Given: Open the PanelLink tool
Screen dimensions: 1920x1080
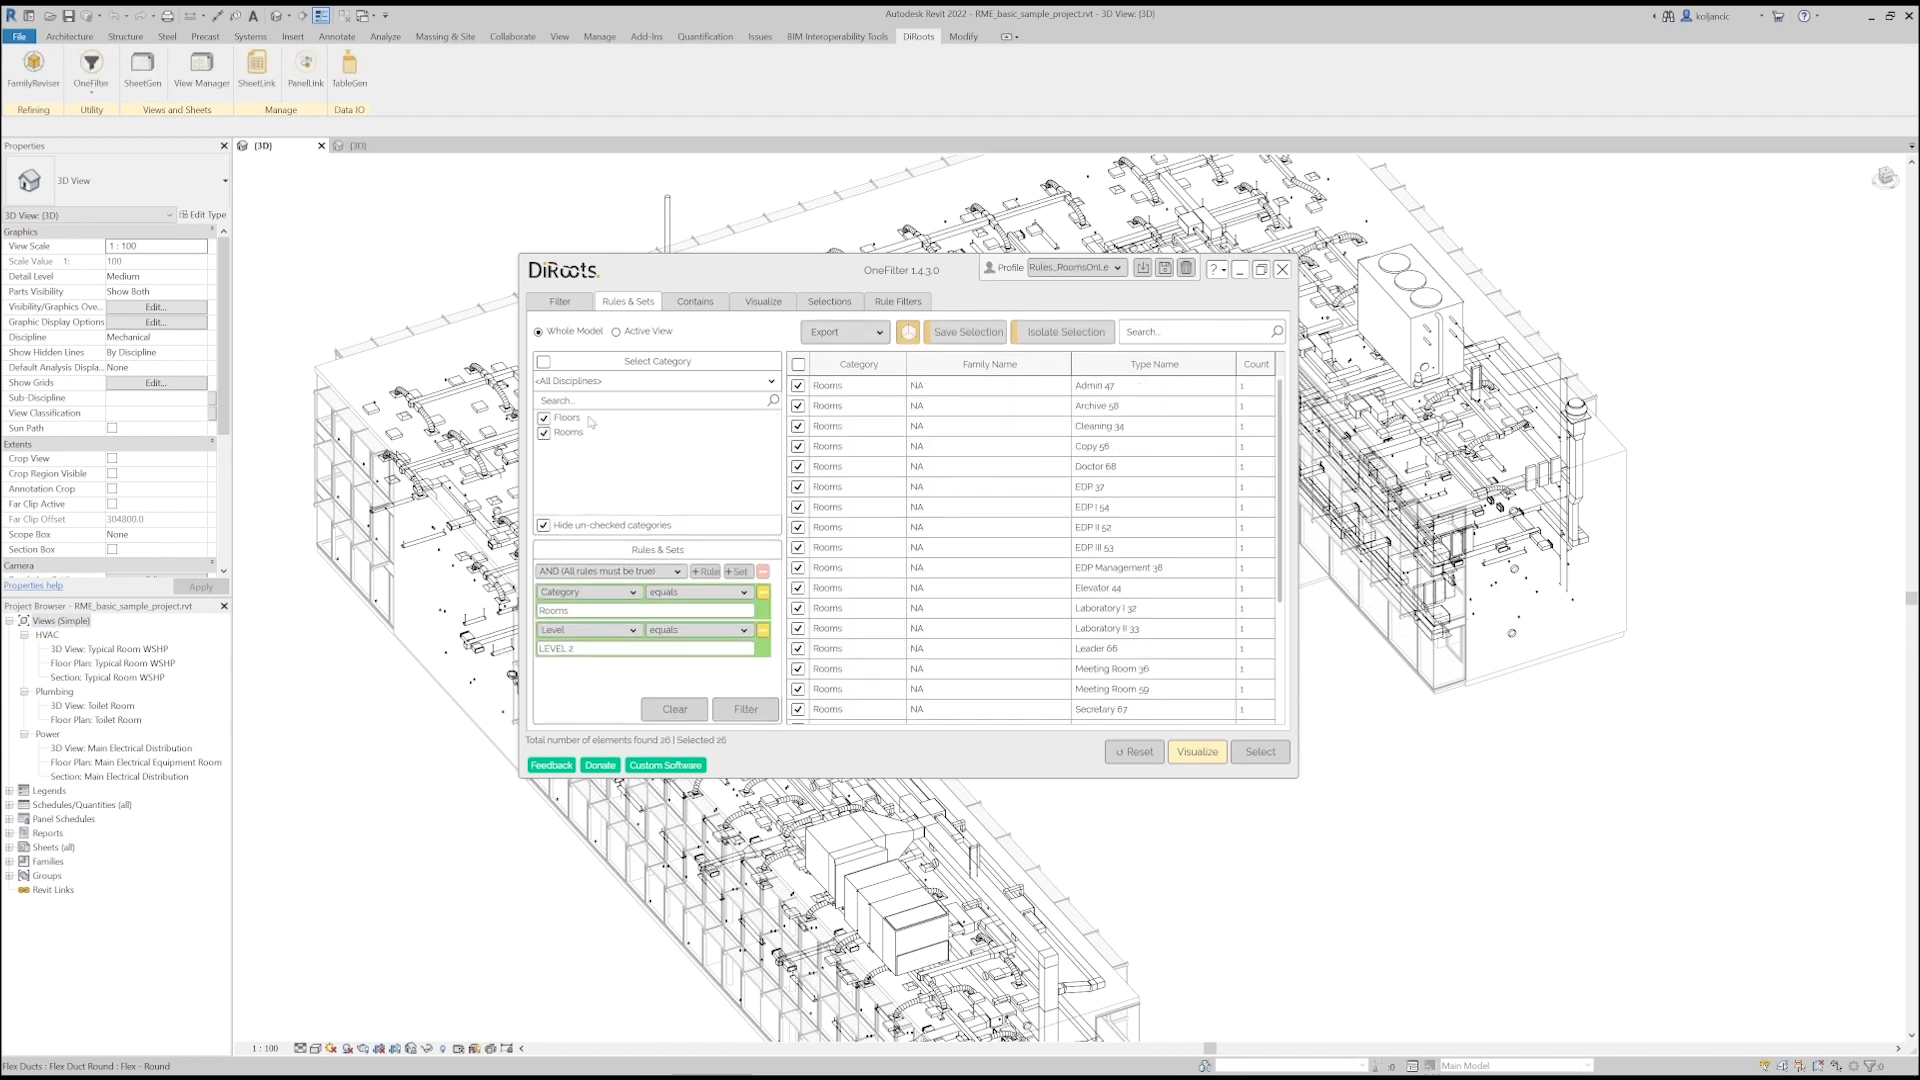Looking at the screenshot, I should pos(305,69).
